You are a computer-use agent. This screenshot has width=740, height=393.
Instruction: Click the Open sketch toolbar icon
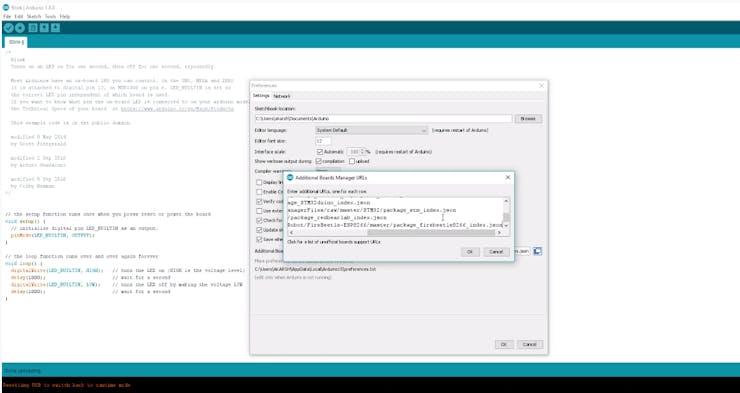(x=44, y=28)
